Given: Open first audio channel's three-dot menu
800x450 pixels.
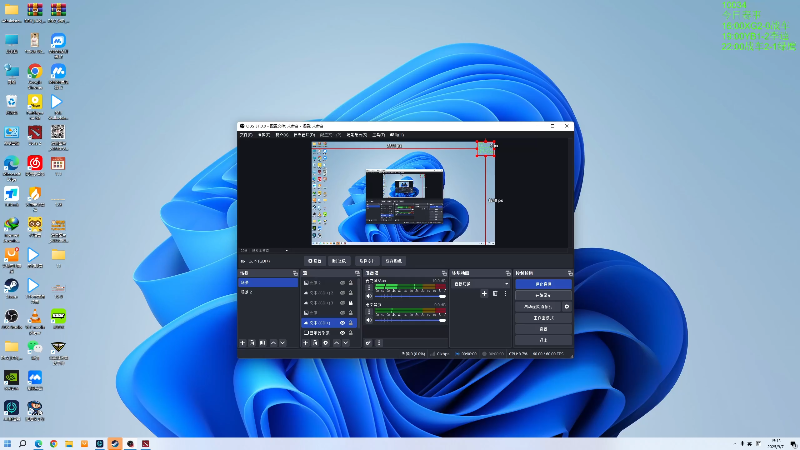Looking at the screenshot, I should (x=369, y=288).
